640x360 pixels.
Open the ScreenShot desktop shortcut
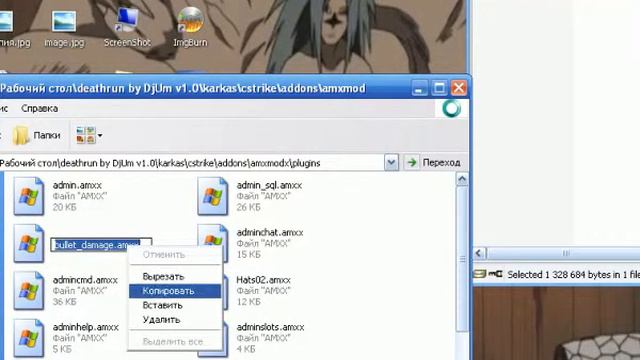point(127,27)
